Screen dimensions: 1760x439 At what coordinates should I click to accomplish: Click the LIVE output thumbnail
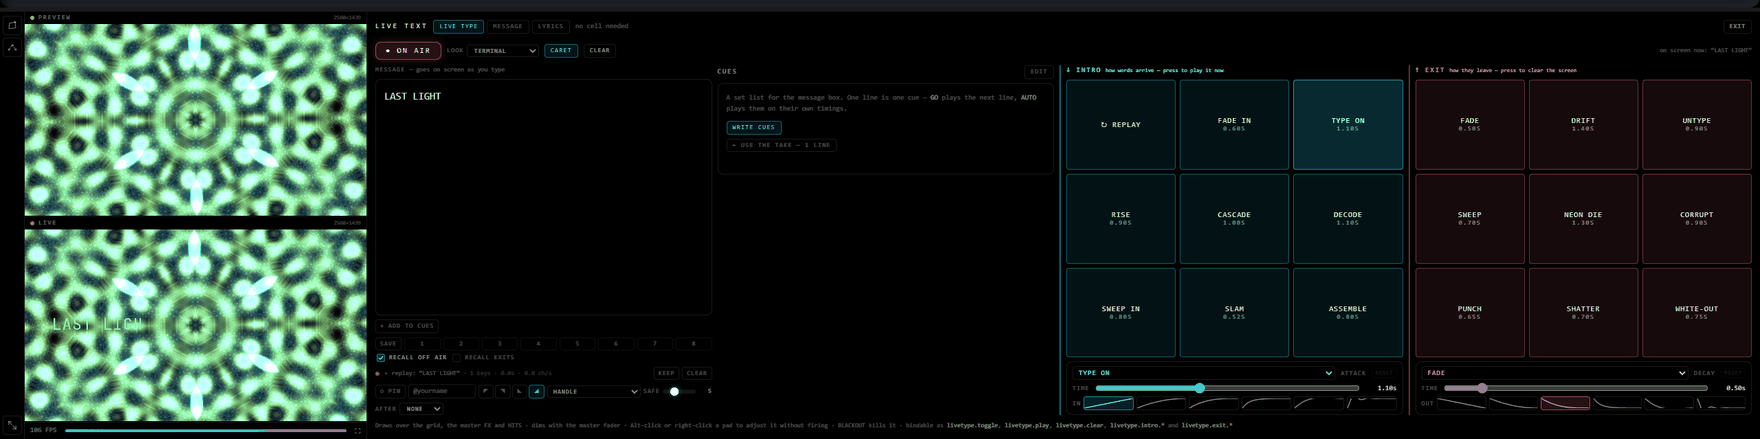tap(196, 325)
